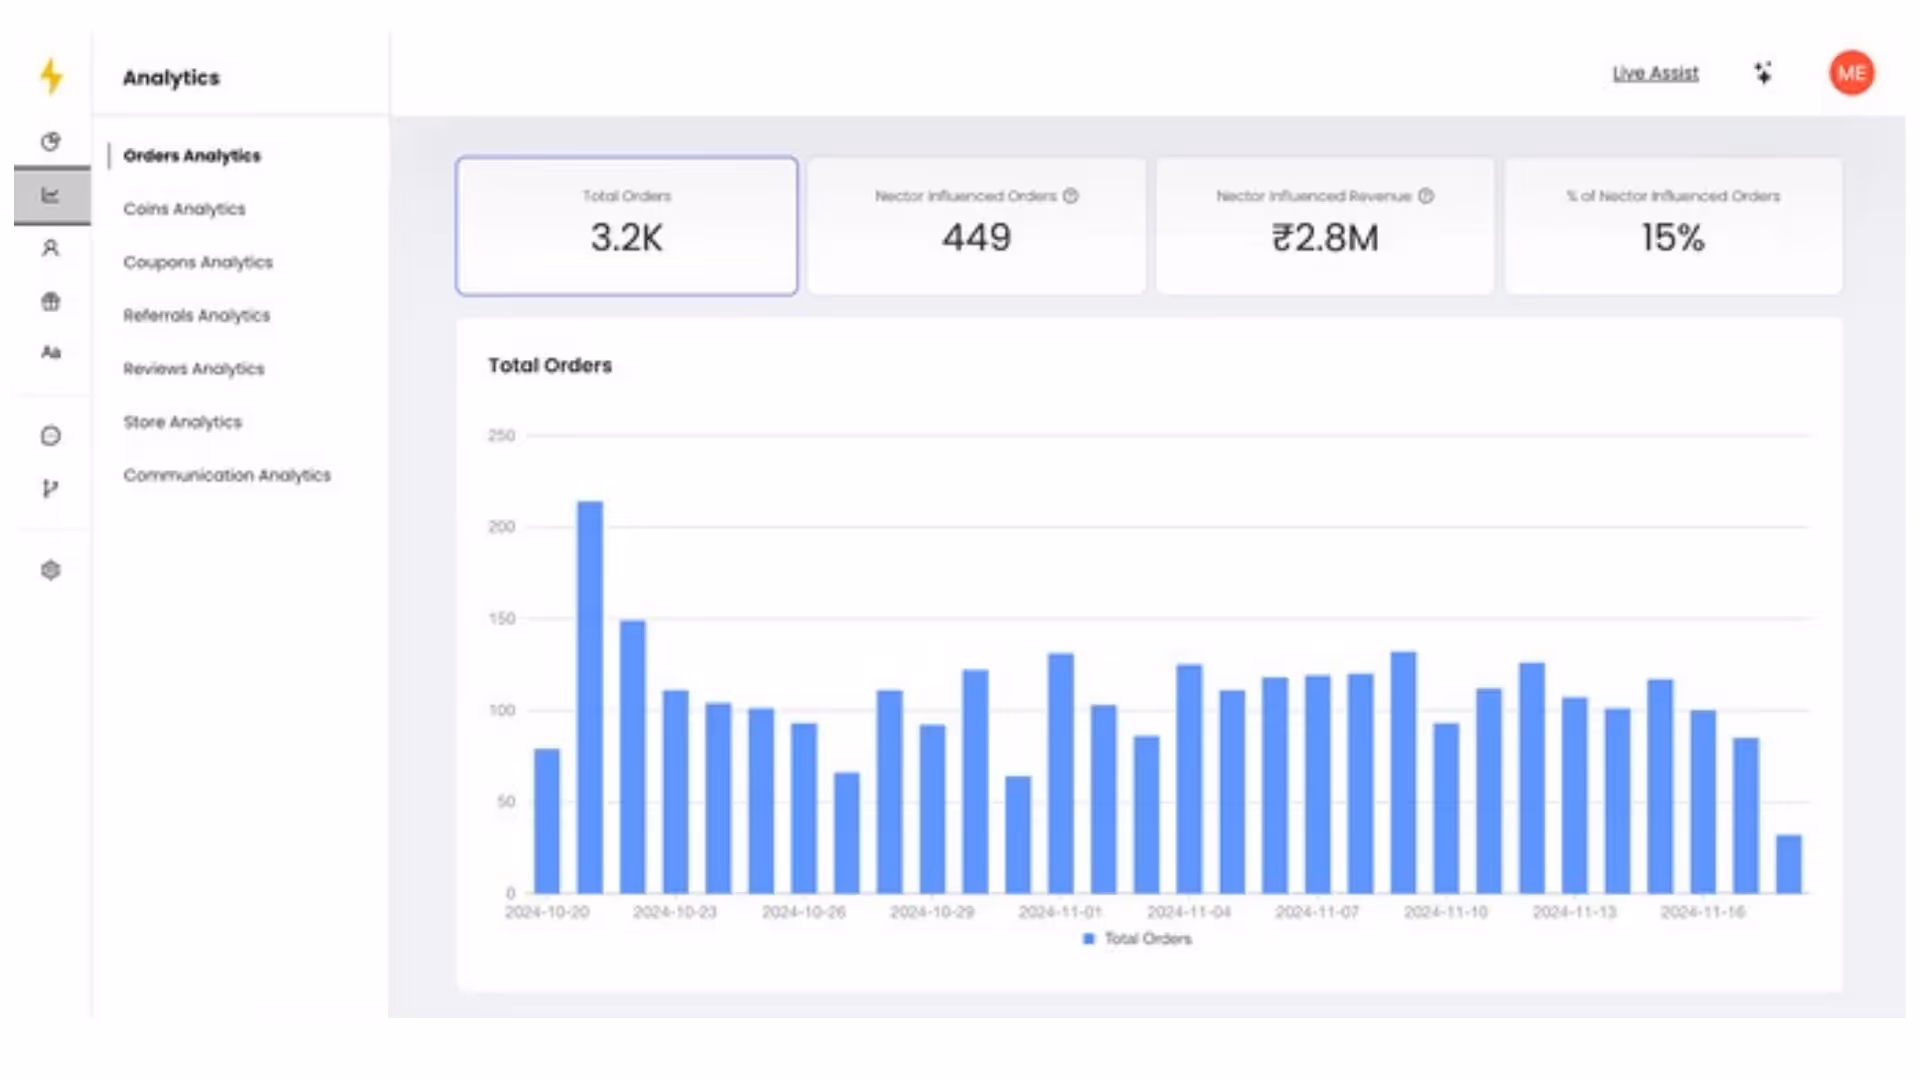Go to Coins Analytics
The image size is (1920, 1080).
pos(184,209)
